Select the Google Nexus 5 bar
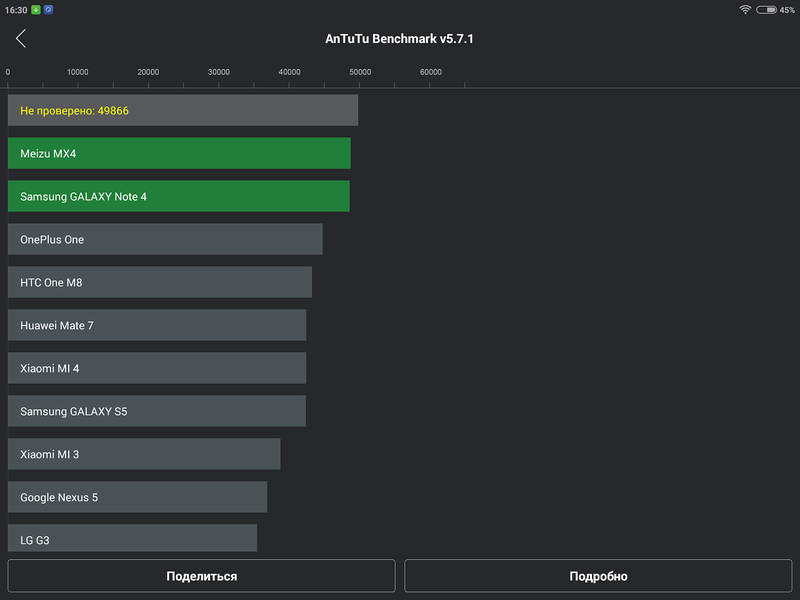Image resolution: width=800 pixels, height=600 pixels. pos(137,497)
